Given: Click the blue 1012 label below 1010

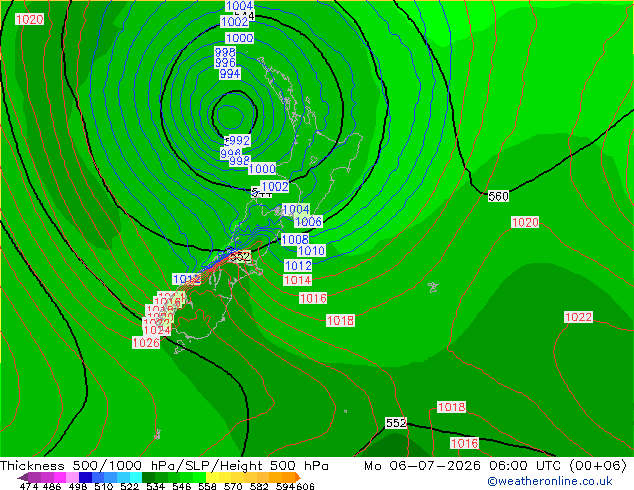Looking at the screenshot, I should 298,266.
